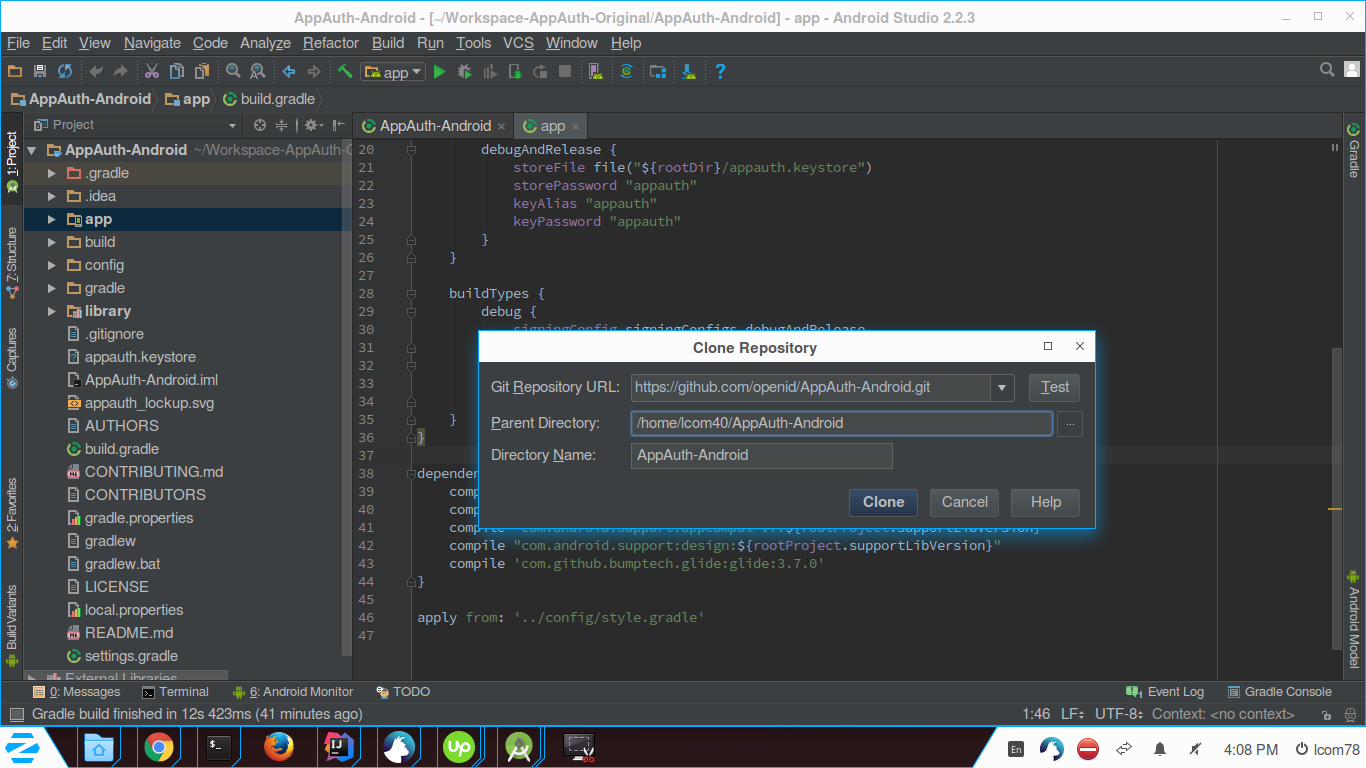Open the Git Repository URL dropdown
This screenshot has height=768, width=1366.
click(x=1001, y=387)
